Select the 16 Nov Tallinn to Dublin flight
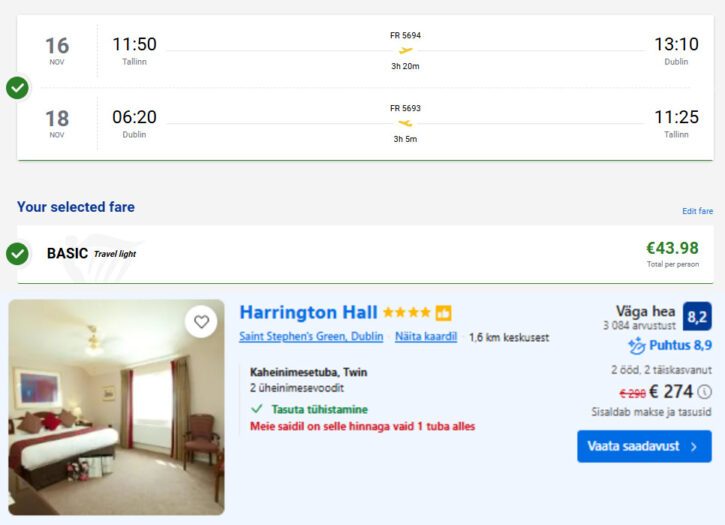 tap(364, 50)
